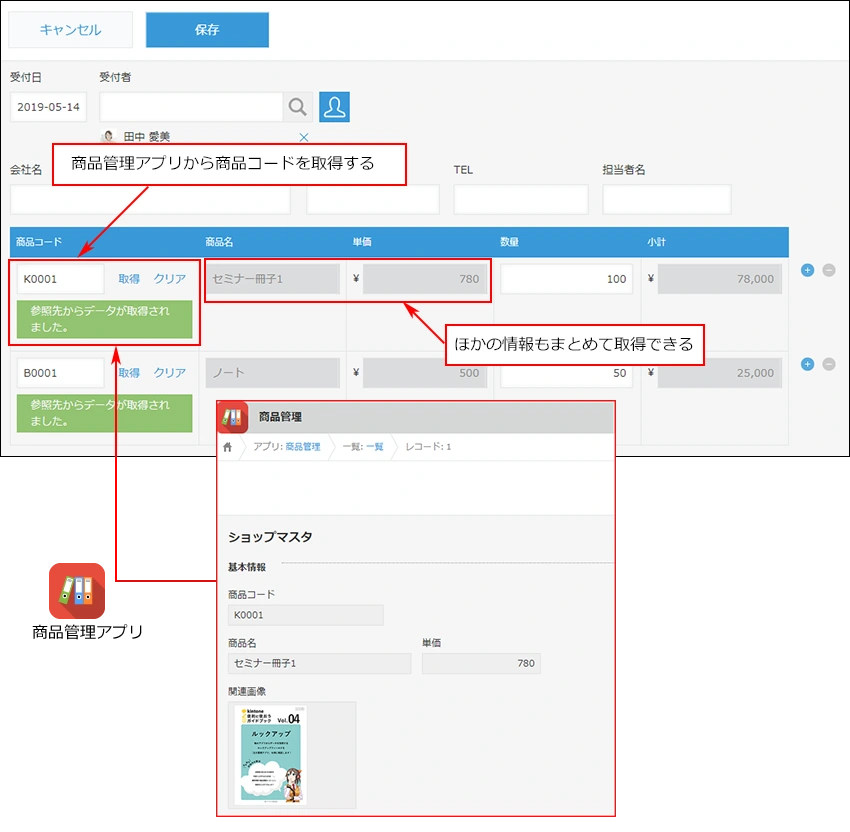The width and height of the screenshot is (850, 832).
Task: Open user selection via the blue person icon
Action: tap(334, 106)
